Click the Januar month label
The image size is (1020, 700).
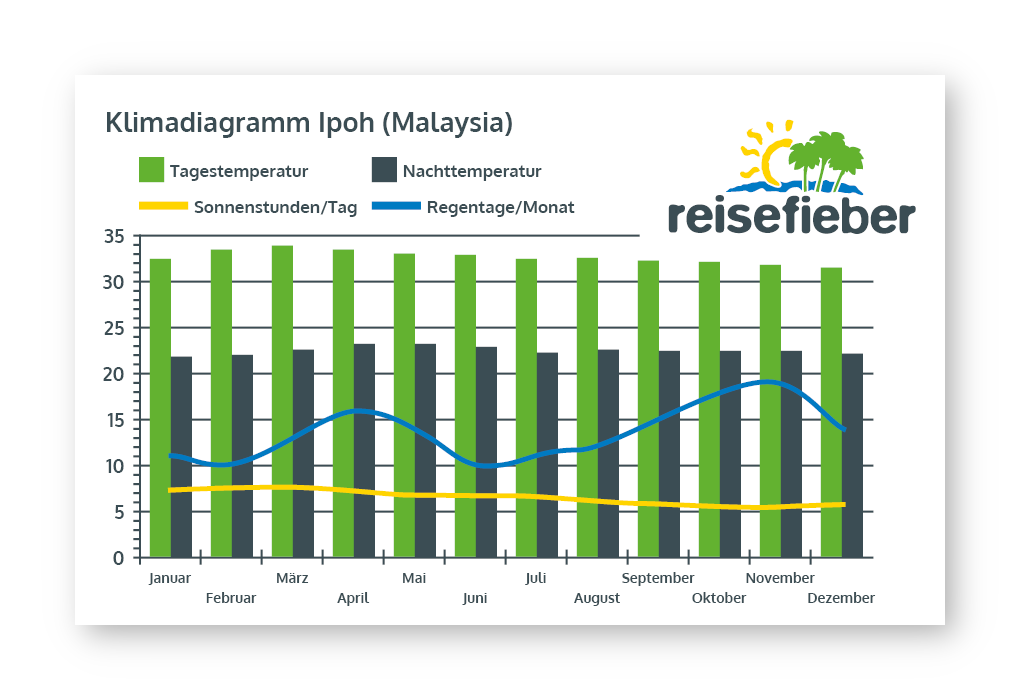(169, 578)
